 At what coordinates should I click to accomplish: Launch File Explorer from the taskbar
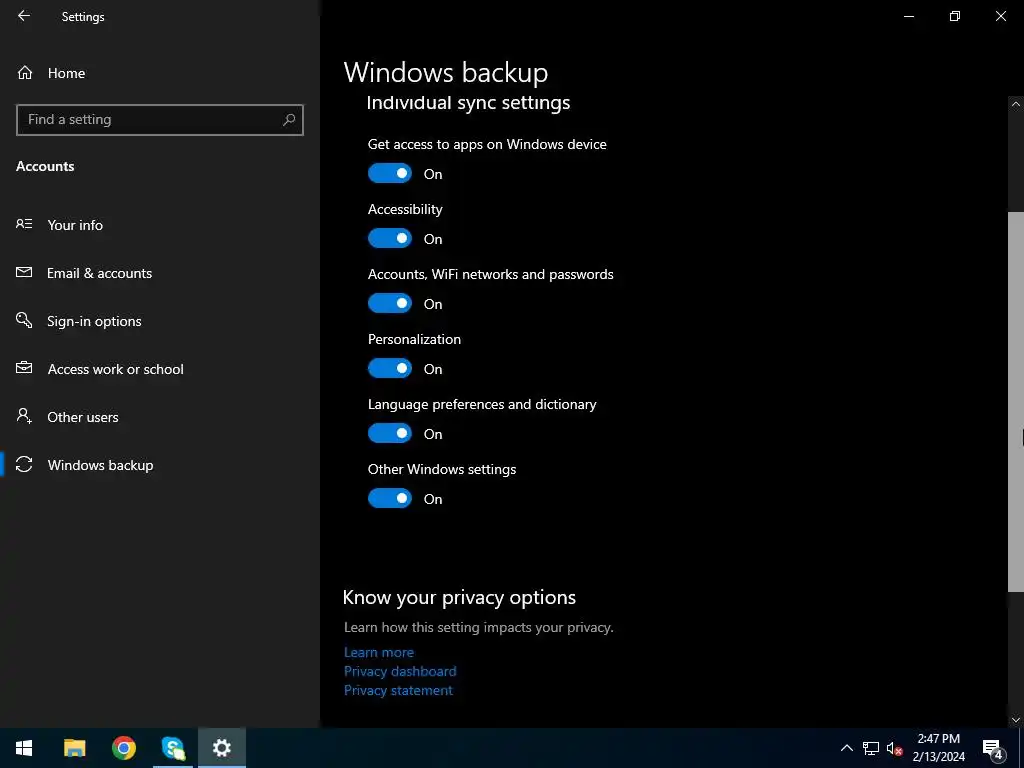click(x=74, y=748)
